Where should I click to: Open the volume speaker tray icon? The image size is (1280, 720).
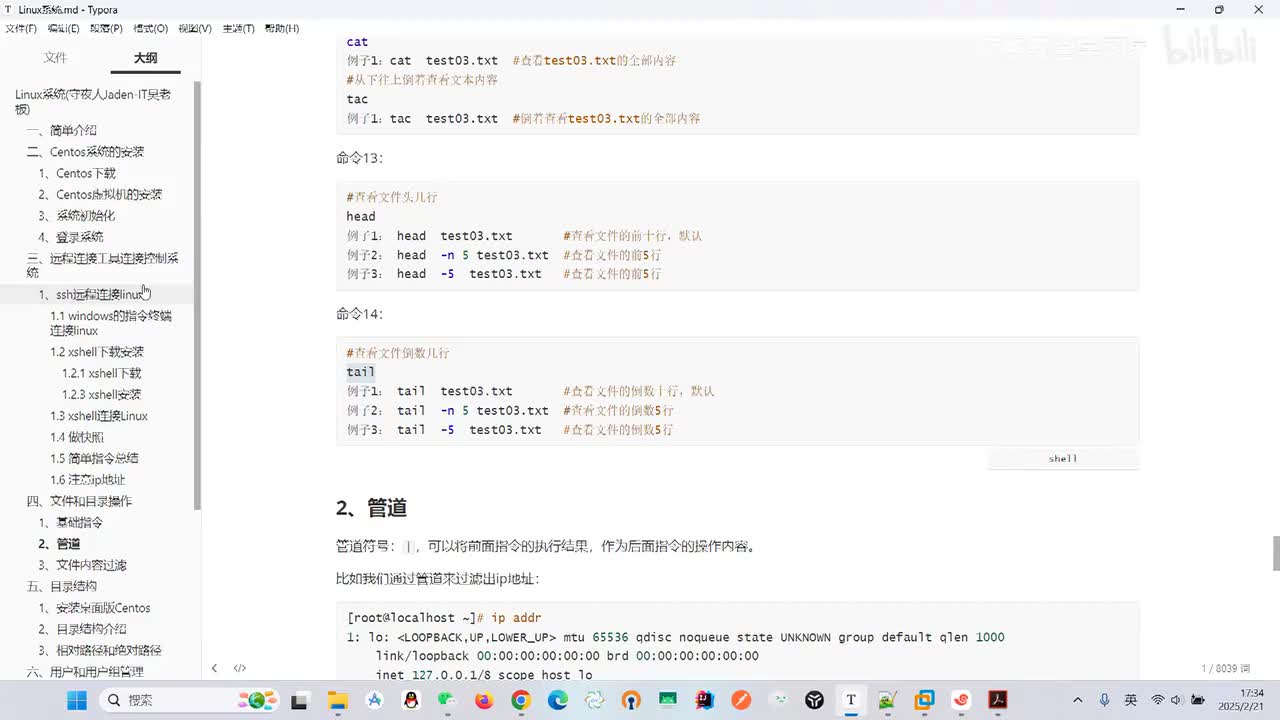(x=1176, y=700)
